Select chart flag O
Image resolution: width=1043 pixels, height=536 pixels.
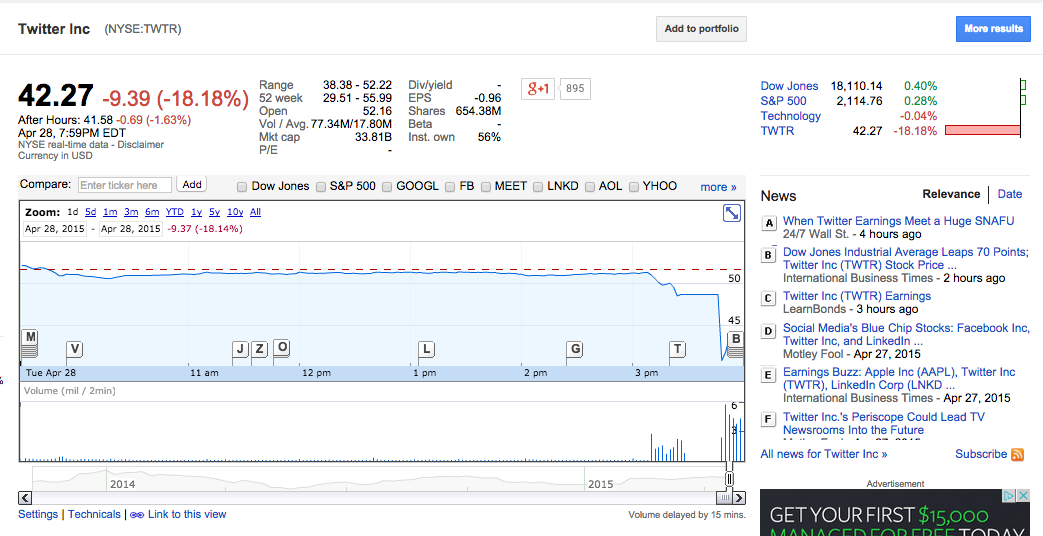pyautogui.click(x=281, y=347)
